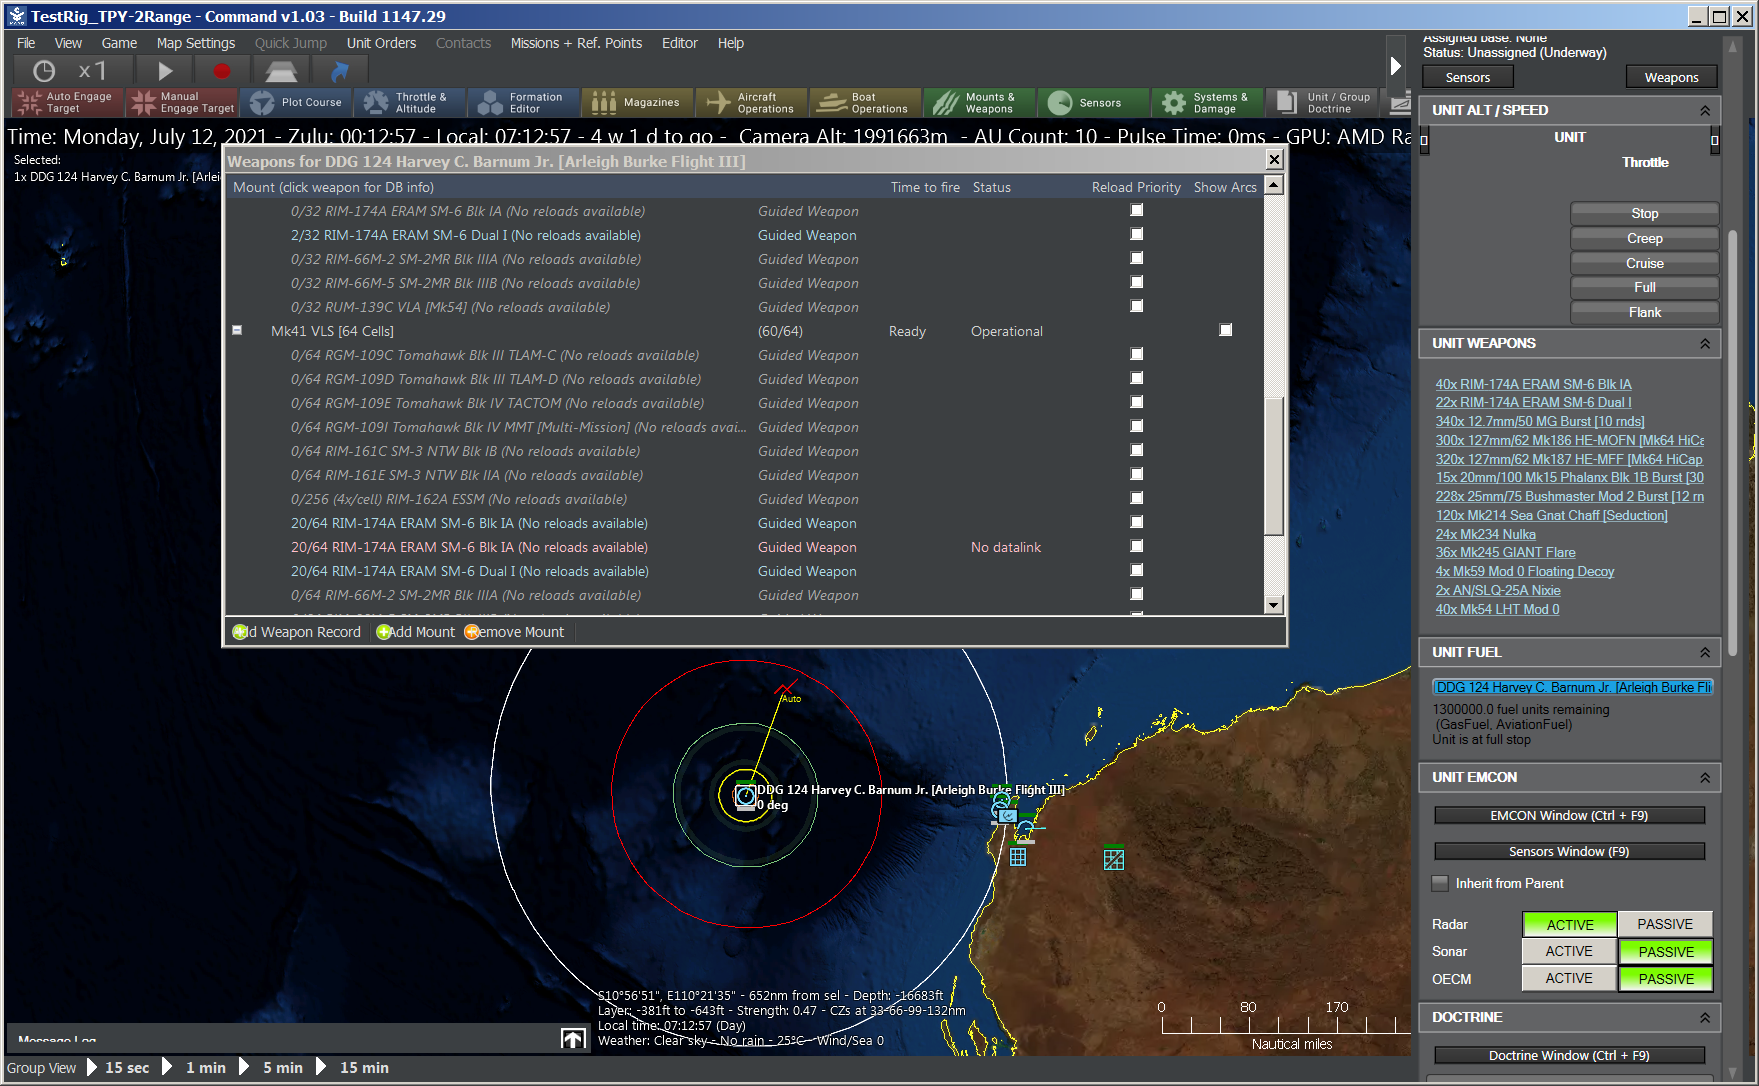Open Auto Engage Target tool
The width and height of the screenshot is (1759, 1086).
pos(67,102)
